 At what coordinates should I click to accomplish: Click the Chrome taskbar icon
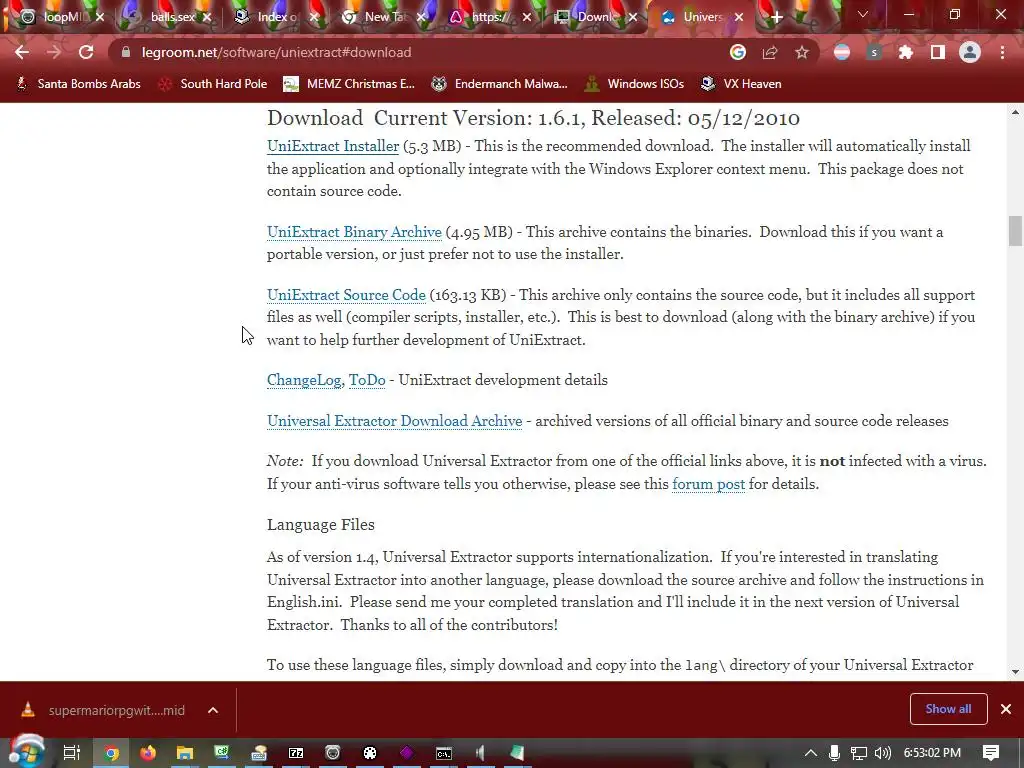(x=111, y=754)
